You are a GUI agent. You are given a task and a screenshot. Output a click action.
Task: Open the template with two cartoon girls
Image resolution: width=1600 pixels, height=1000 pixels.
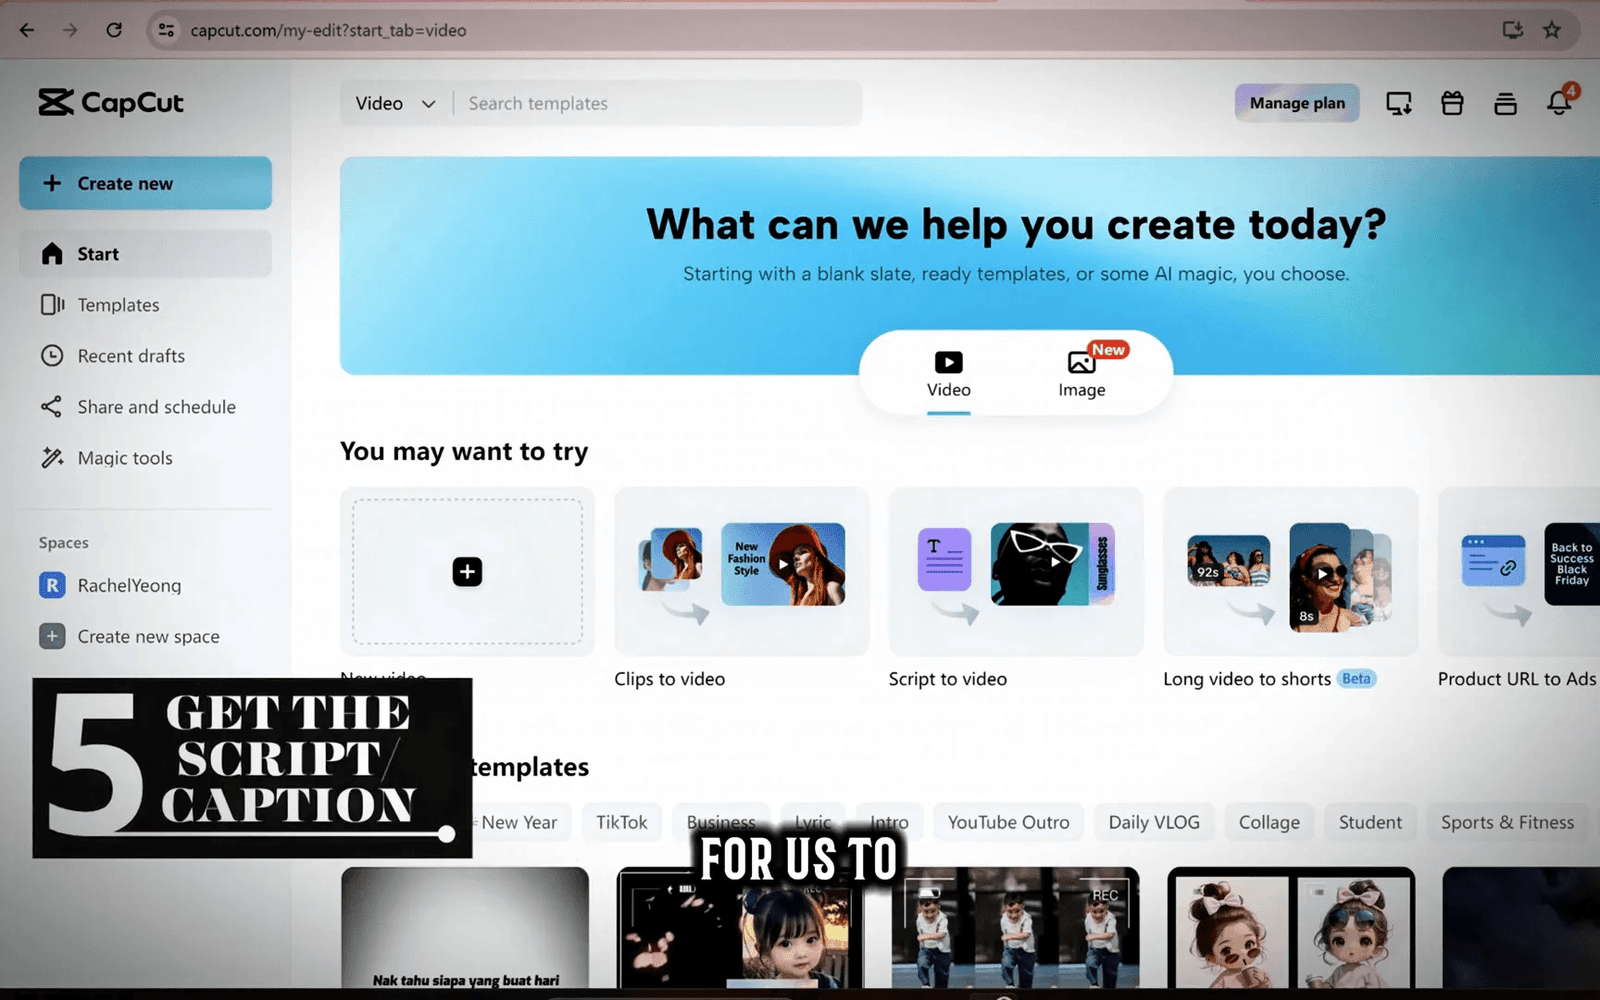(x=1291, y=928)
